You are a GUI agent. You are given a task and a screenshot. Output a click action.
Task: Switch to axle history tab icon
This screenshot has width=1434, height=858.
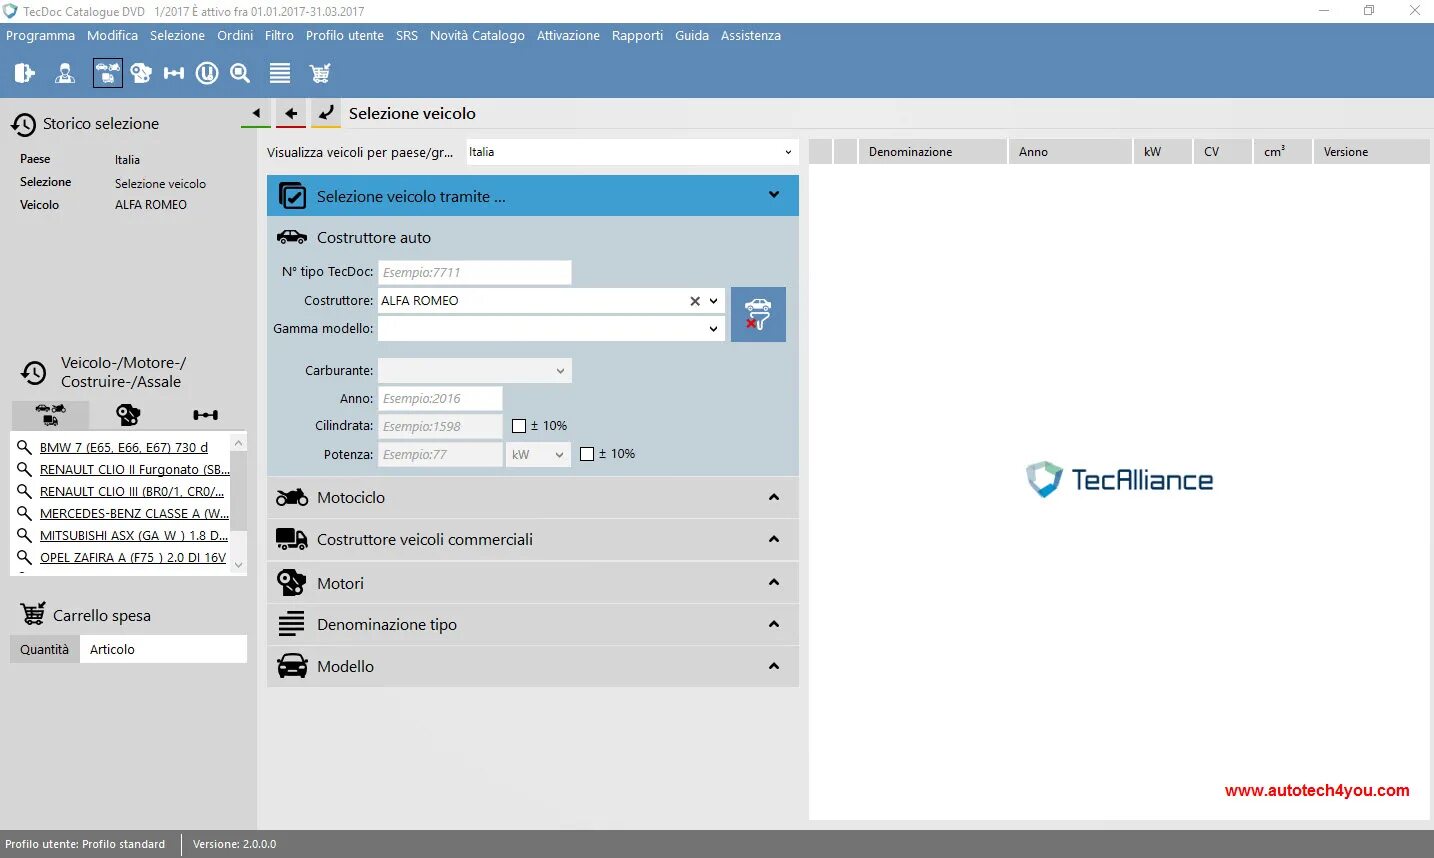tap(205, 414)
